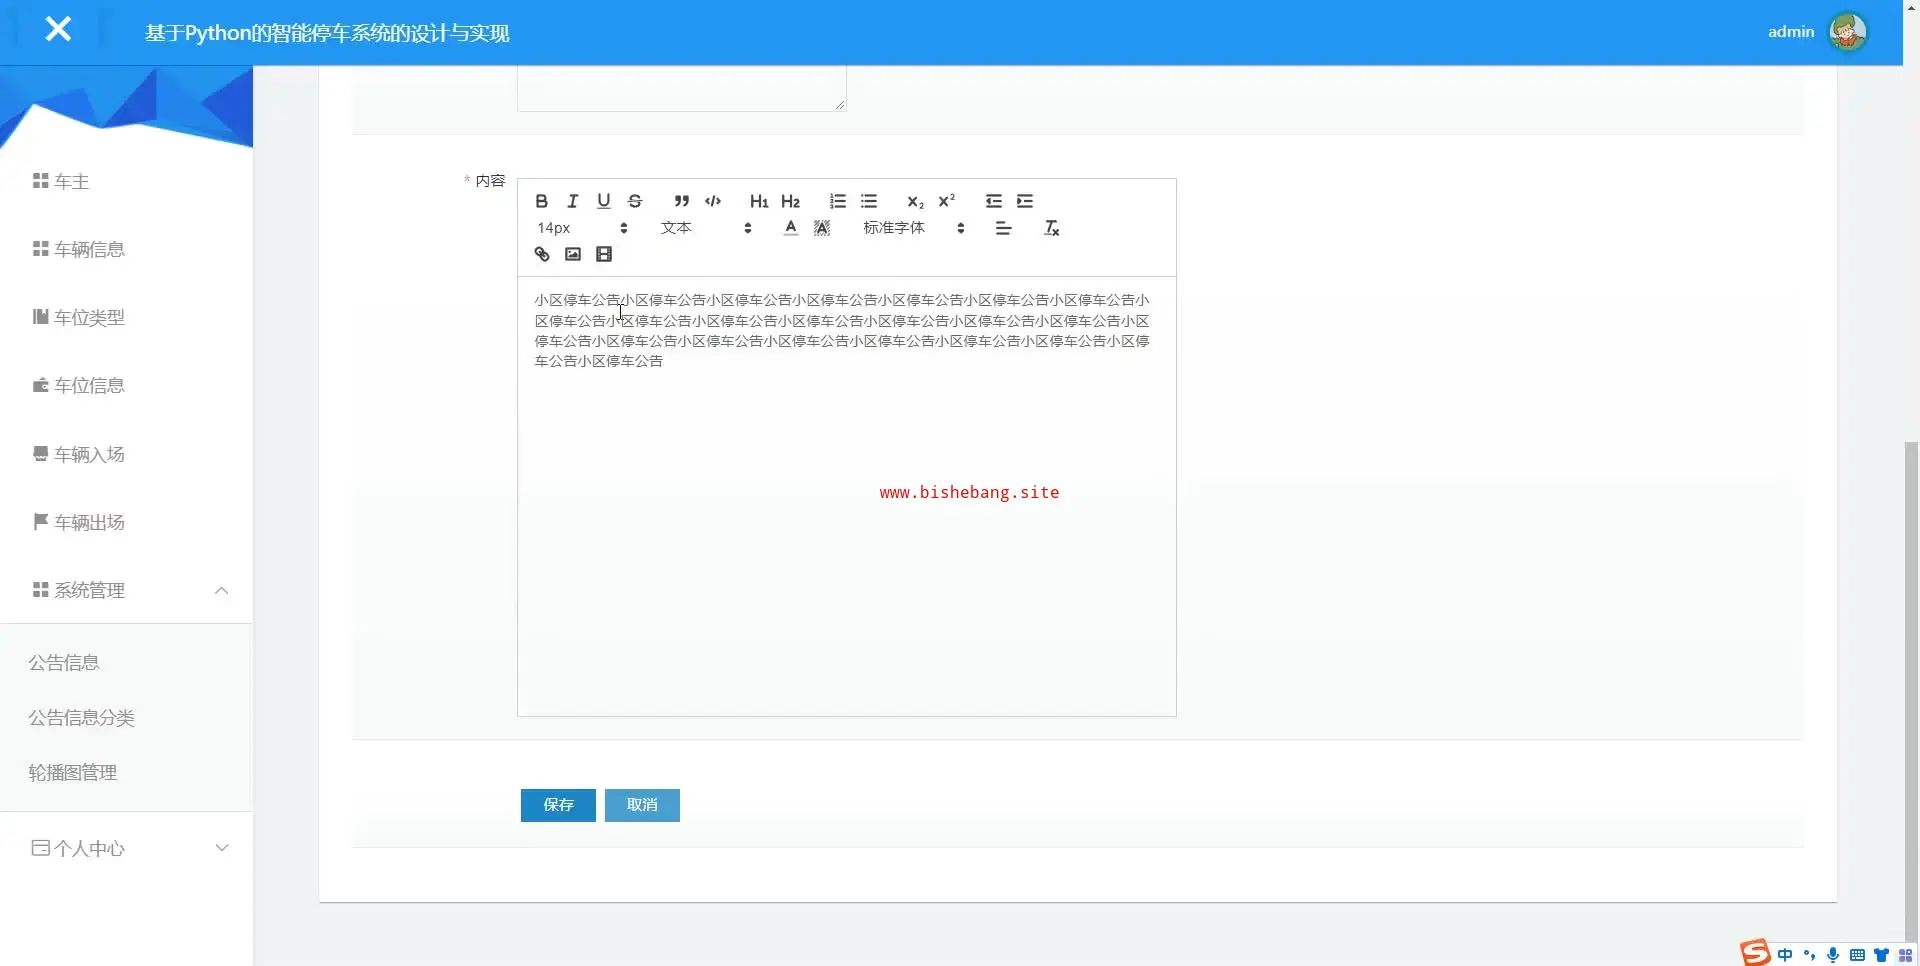Open the Sogou skin shirt icon
Viewport: 1920px width, 966px height.
(x=1881, y=955)
